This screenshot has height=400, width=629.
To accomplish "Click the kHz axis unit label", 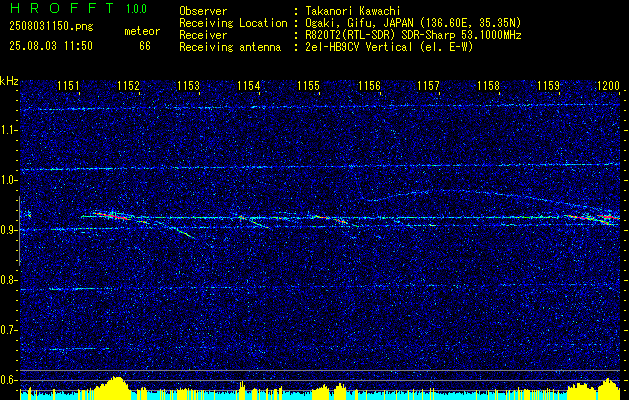I will coord(9,81).
